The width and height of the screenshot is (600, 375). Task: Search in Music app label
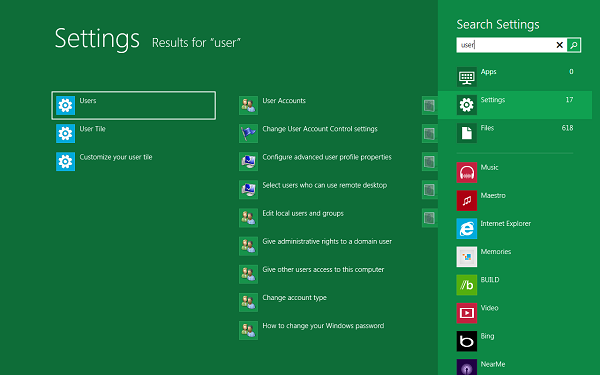(489, 167)
